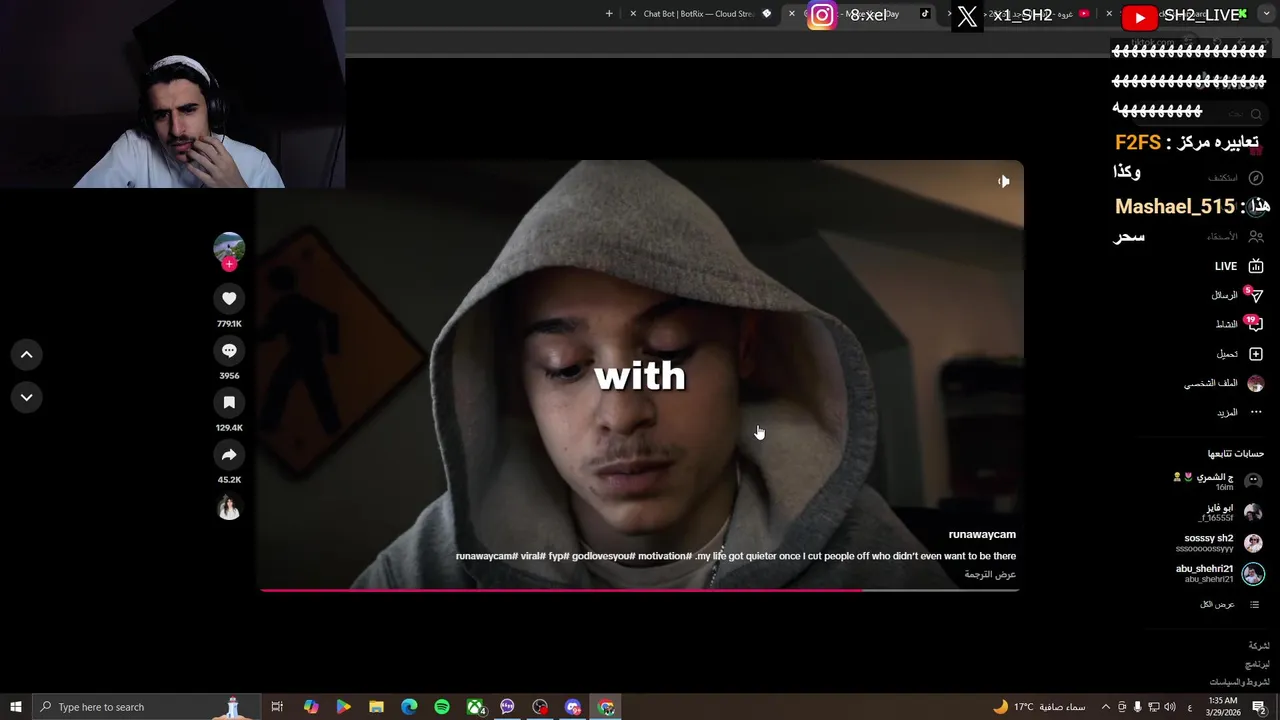The width and height of the screenshot is (1280, 720).
Task: Open the sound disc thumbnail below share
Action: (x=229, y=508)
